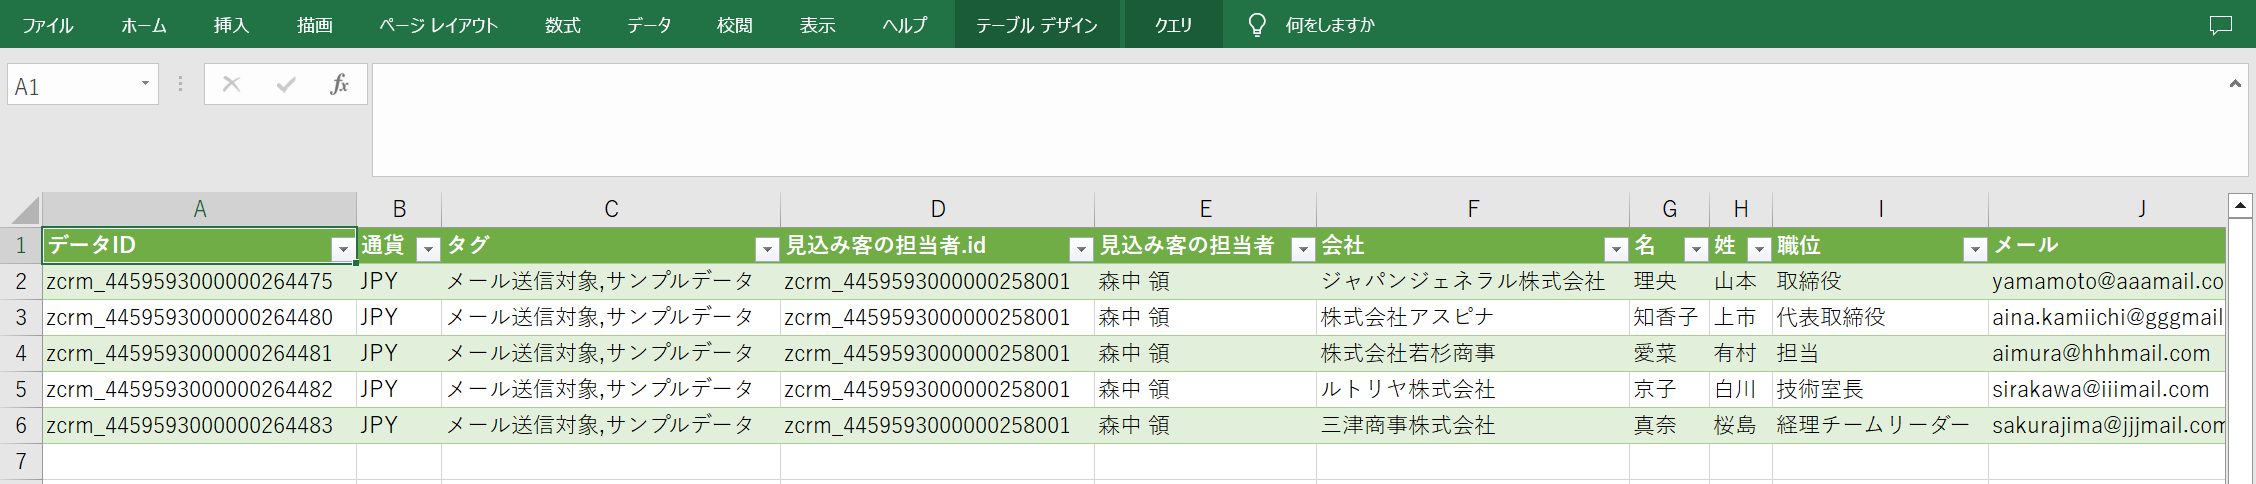This screenshot has height=484, width=2256.
Task: Open the クエリ ribbon tab
Action: tap(1173, 25)
